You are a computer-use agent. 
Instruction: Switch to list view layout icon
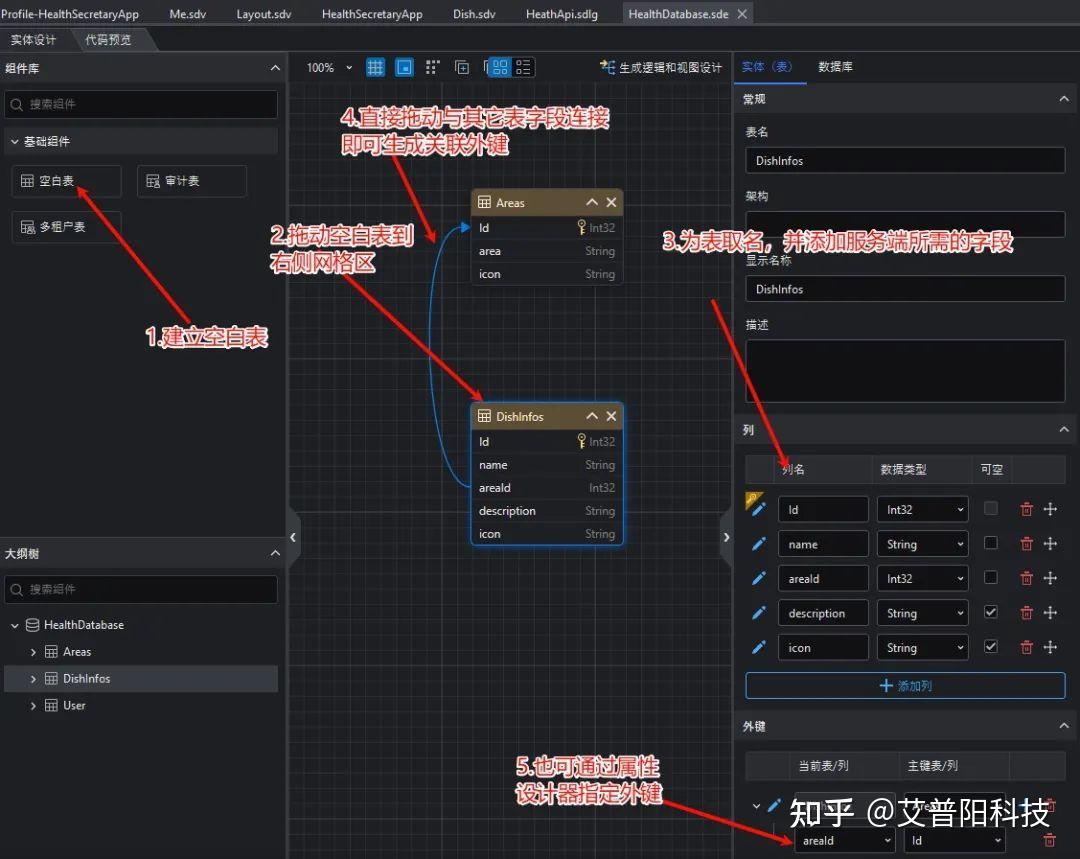click(523, 67)
